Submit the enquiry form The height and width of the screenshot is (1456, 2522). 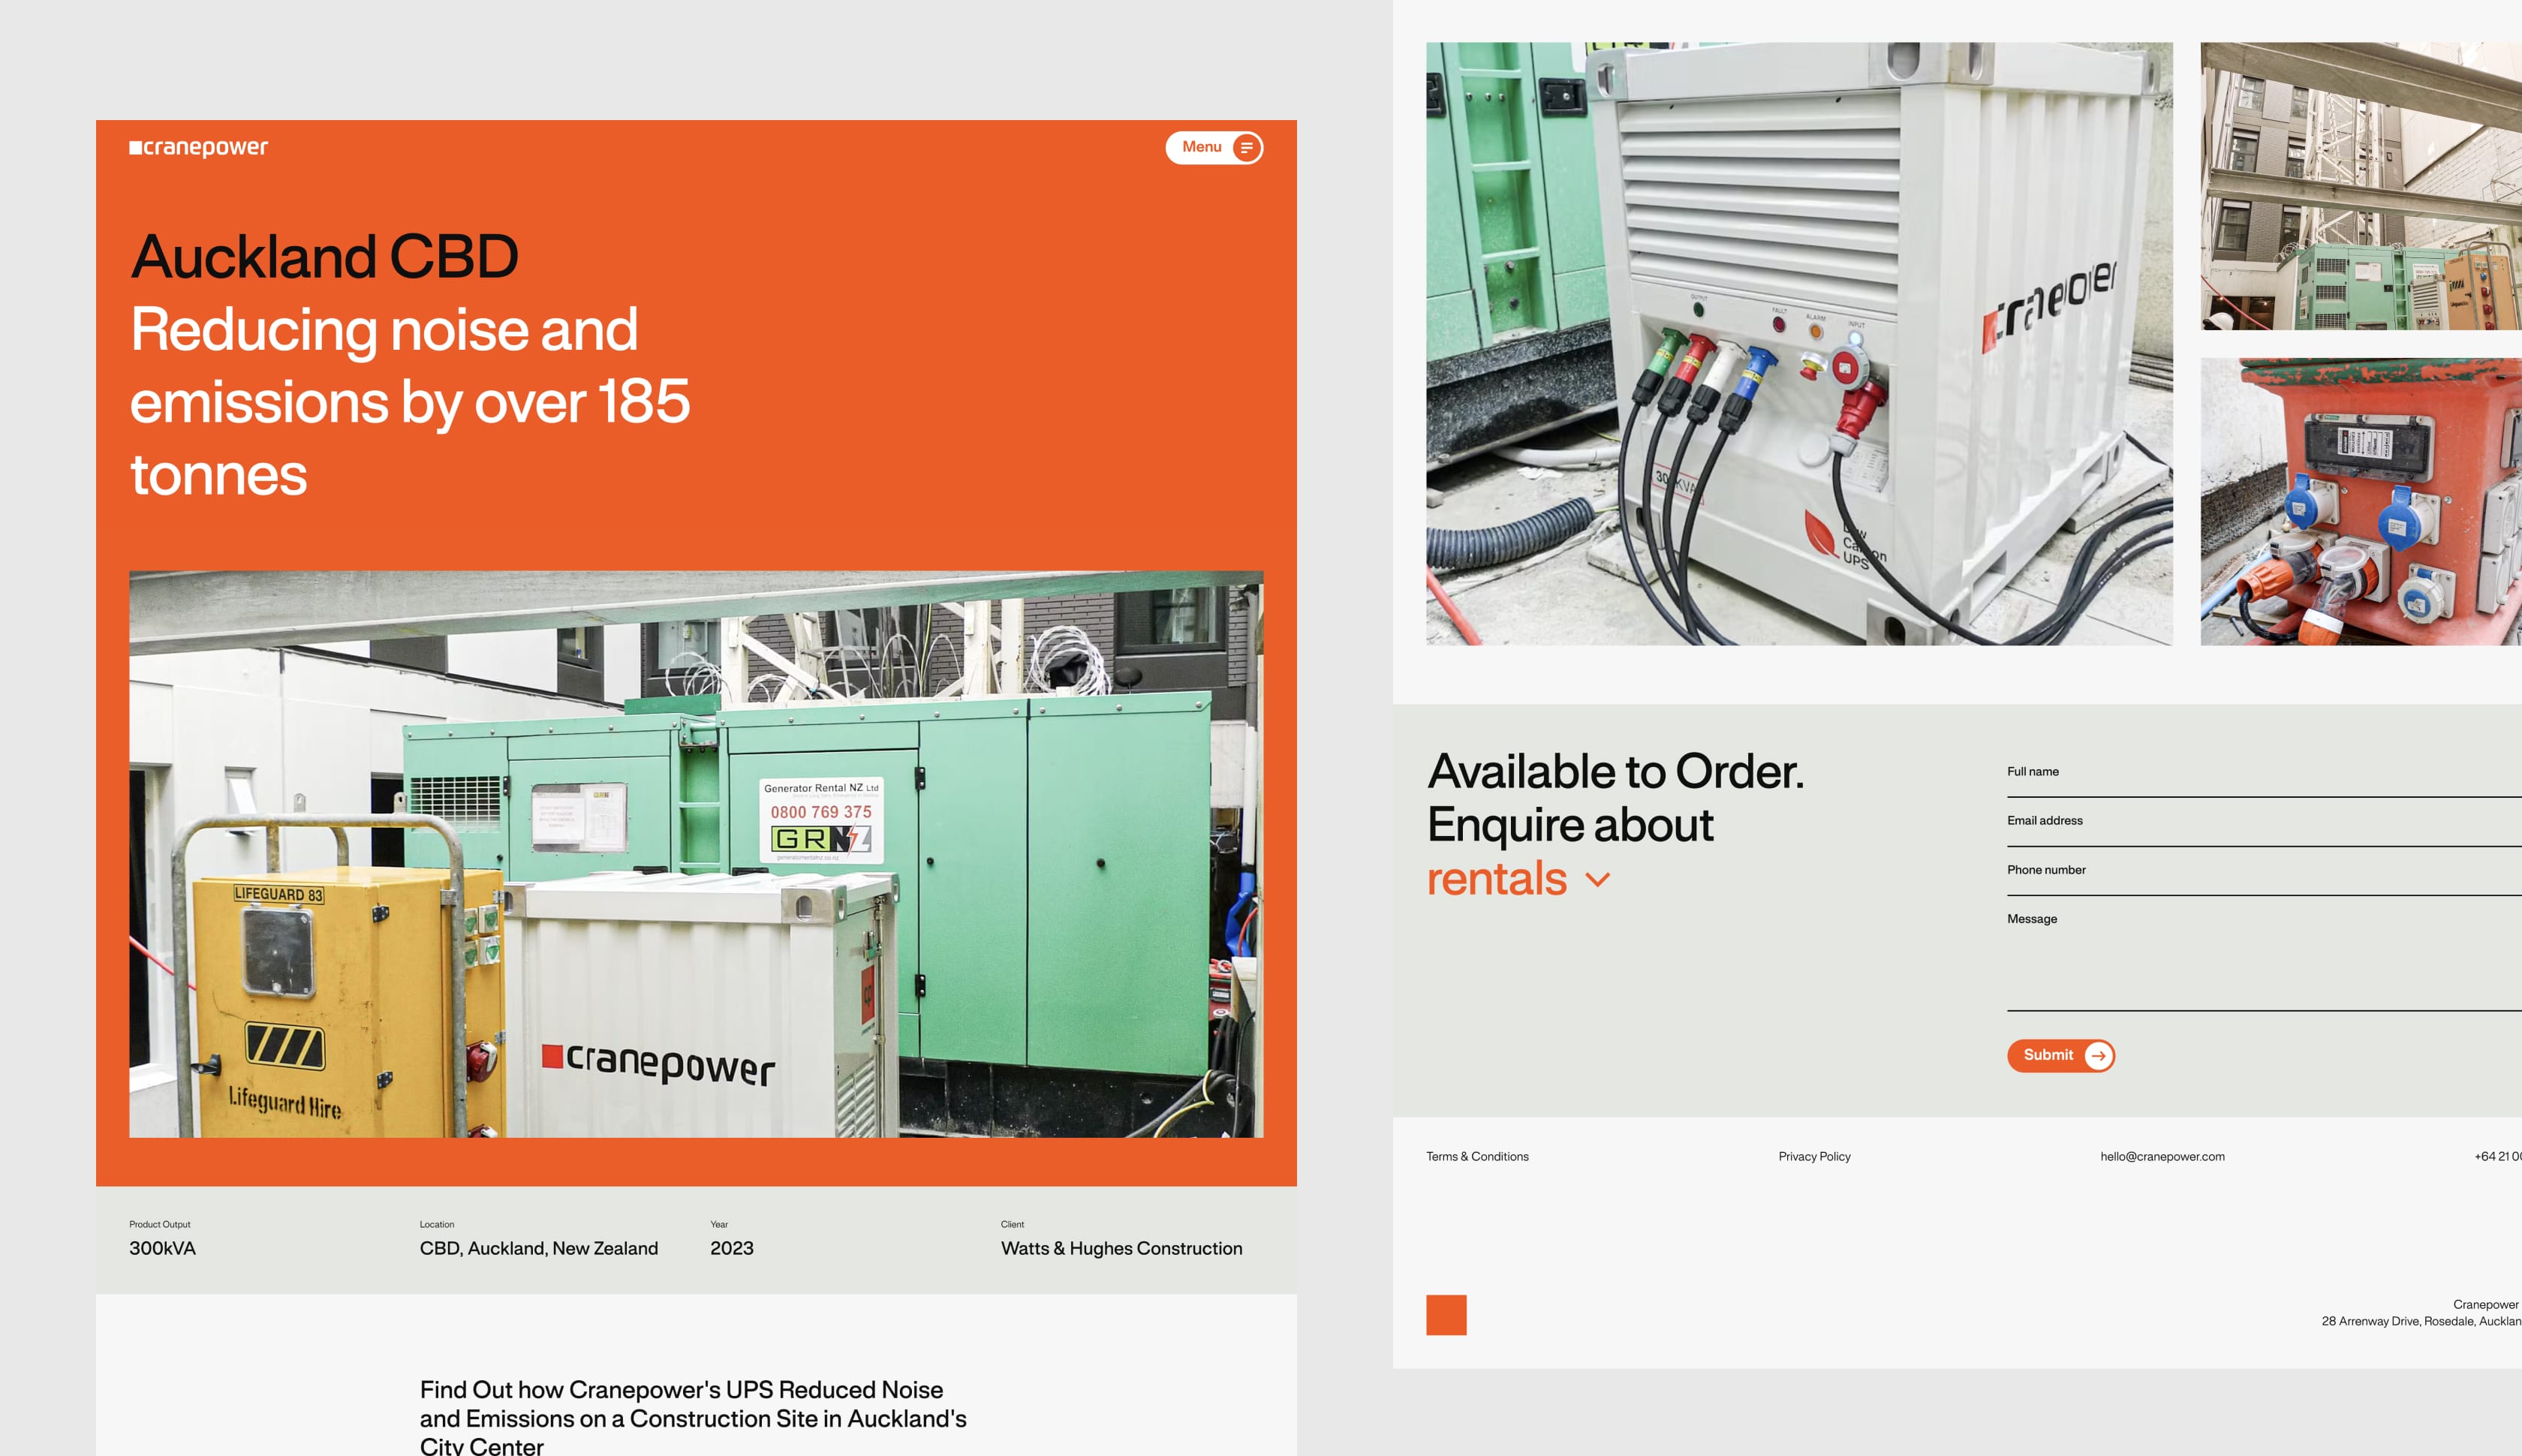pyautogui.click(x=2061, y=1055)
